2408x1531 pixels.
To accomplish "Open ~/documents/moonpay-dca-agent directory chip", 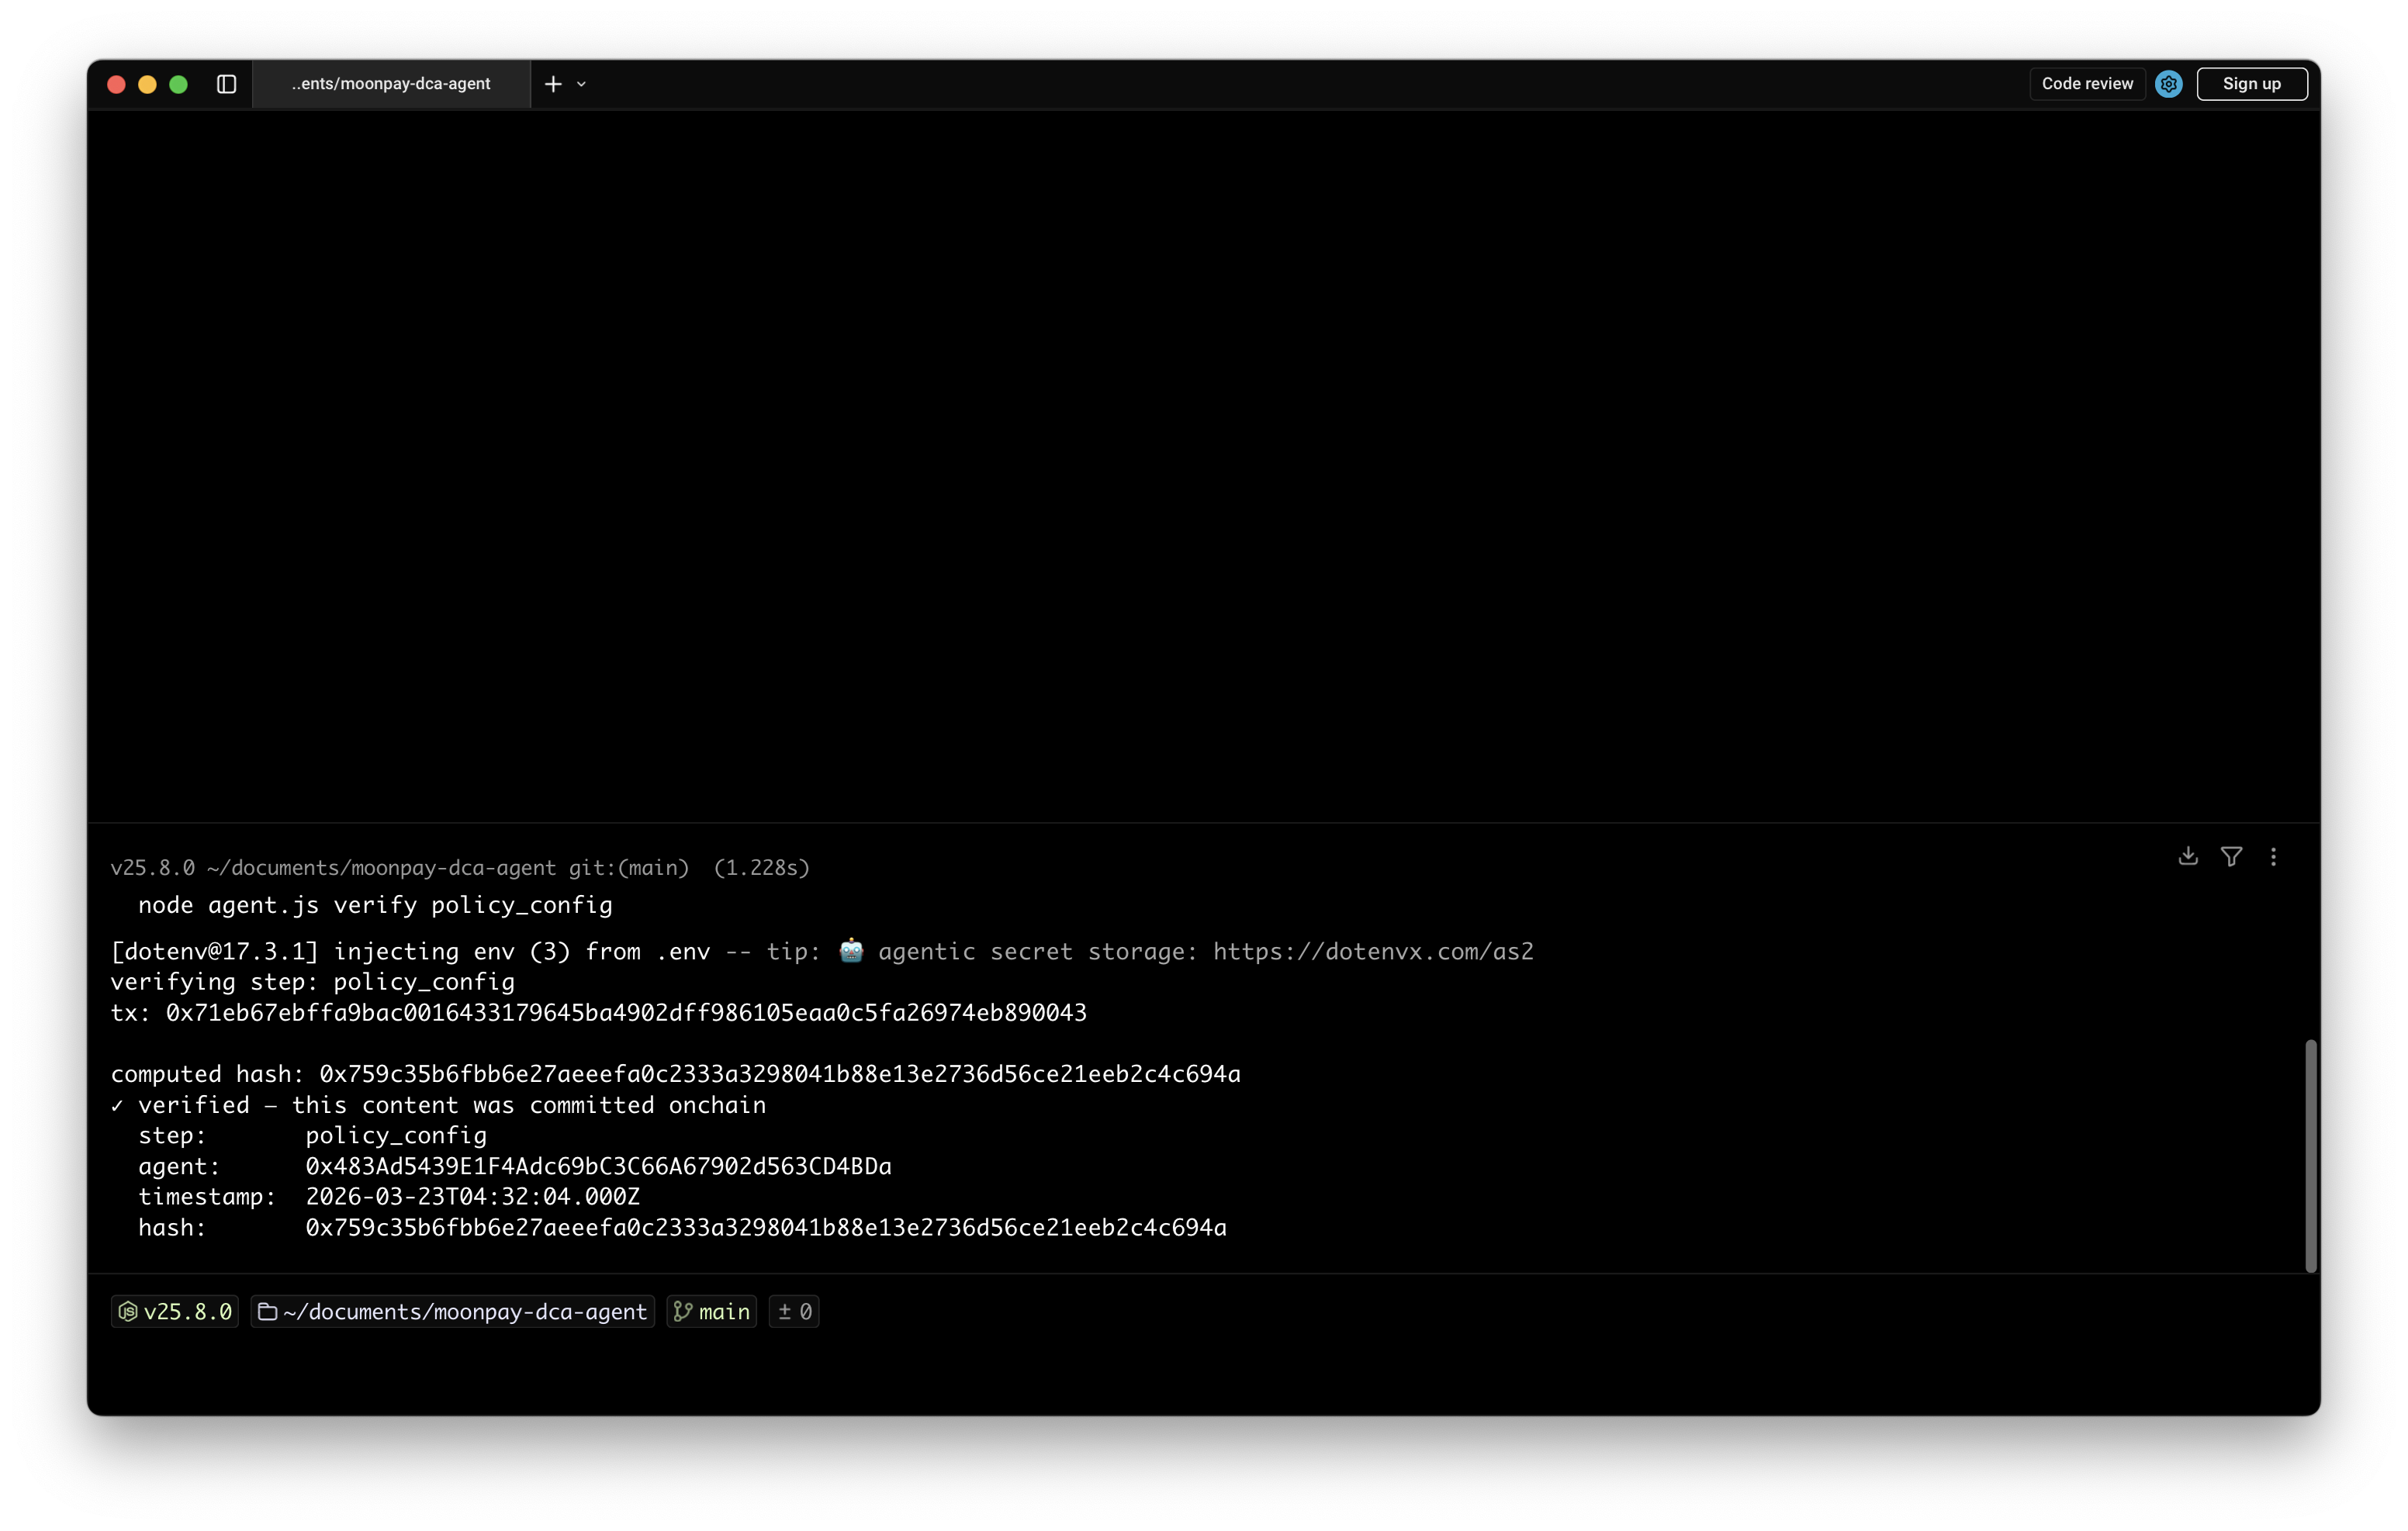I will 452,1311.
